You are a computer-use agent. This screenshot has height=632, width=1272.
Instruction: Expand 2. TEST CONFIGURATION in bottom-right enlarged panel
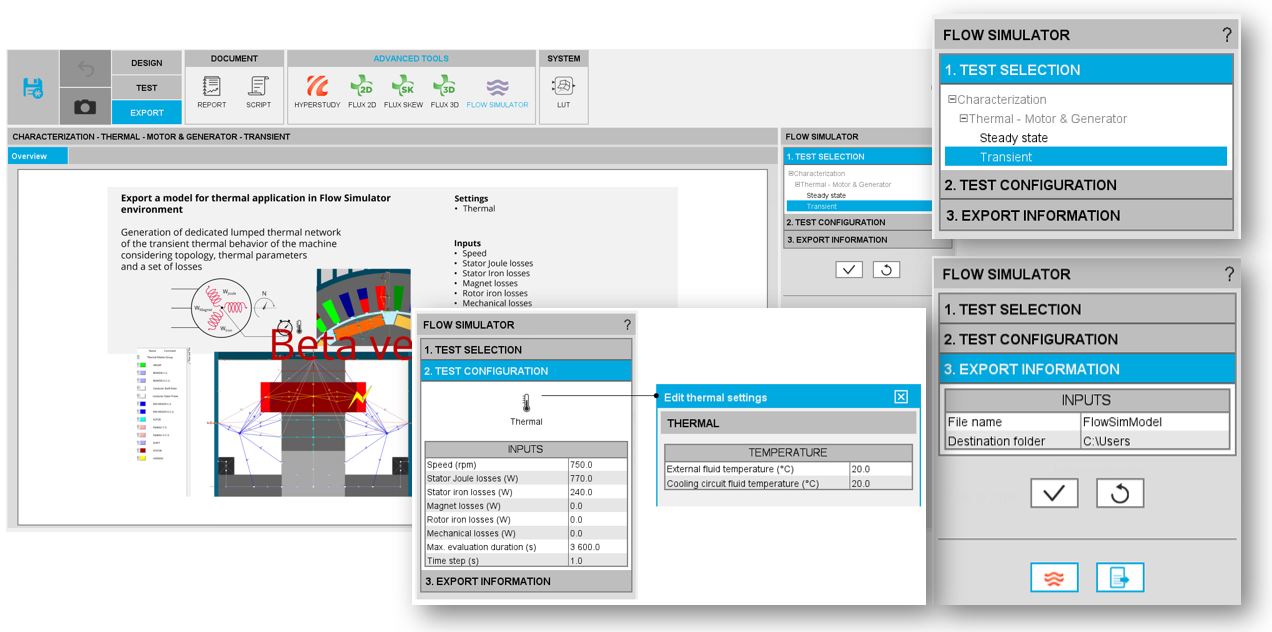pos(1087,339)
